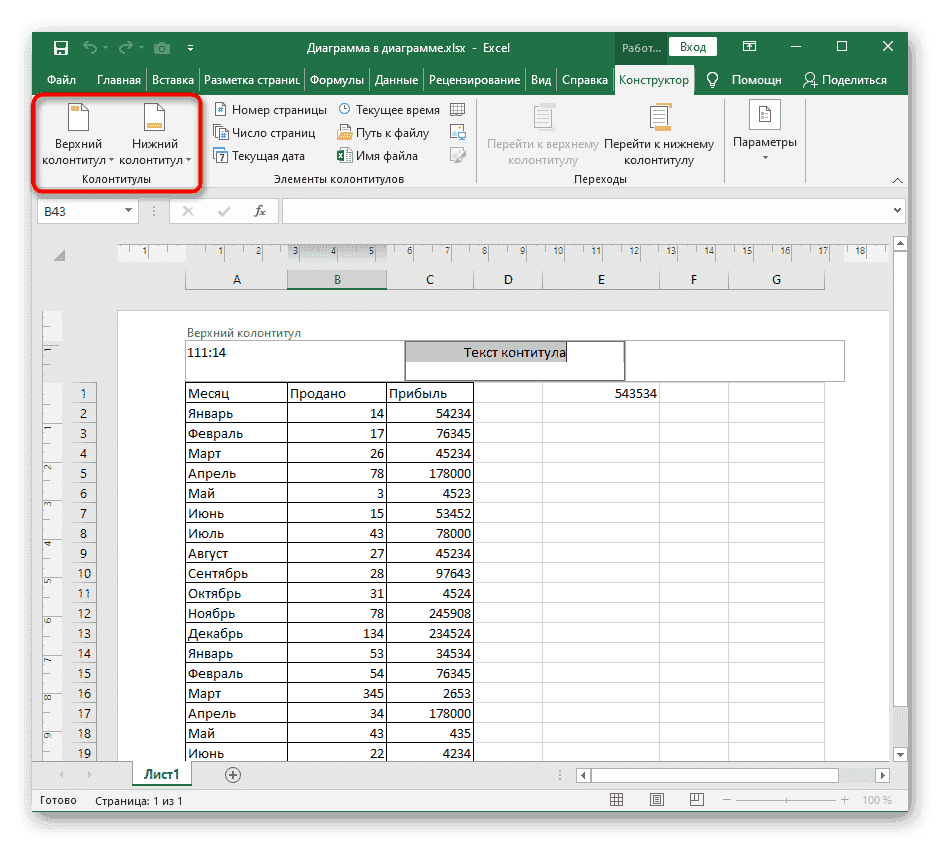Save the workbook with the floppy disk icon
Screen dimensions: 940x844
click(60, 48)
